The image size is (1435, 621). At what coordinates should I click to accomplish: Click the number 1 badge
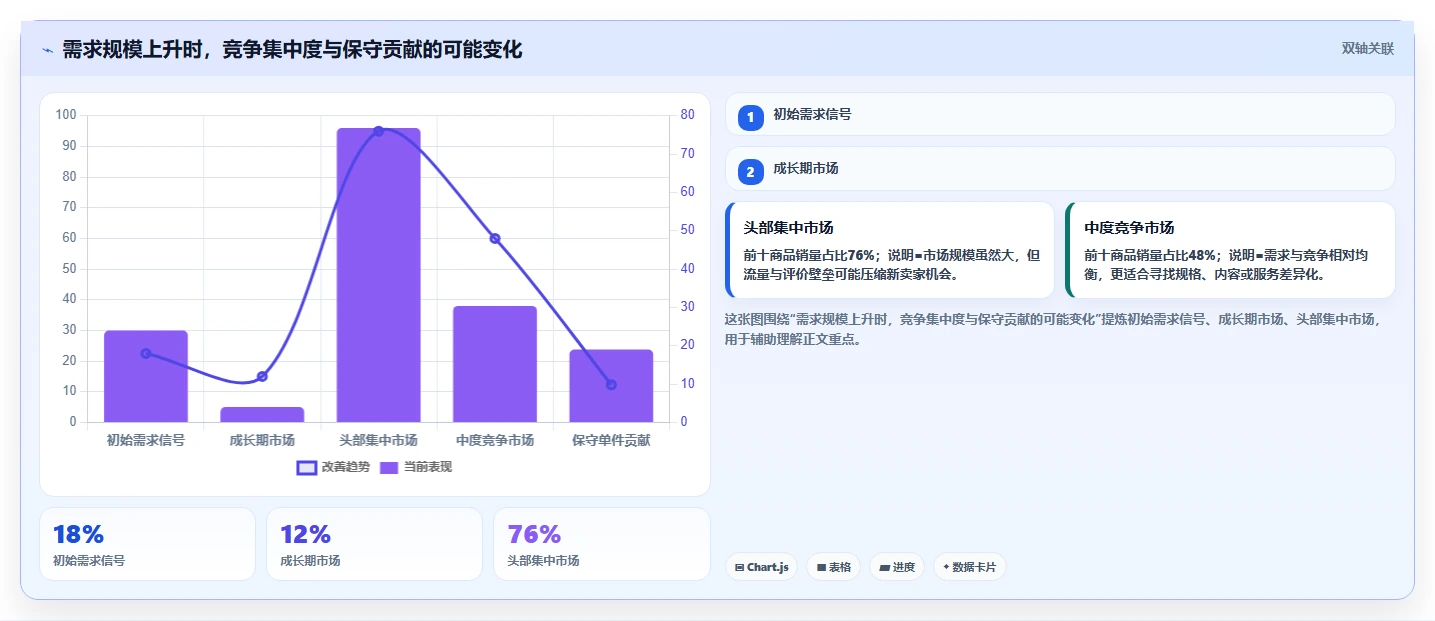[x=751, y=117]
